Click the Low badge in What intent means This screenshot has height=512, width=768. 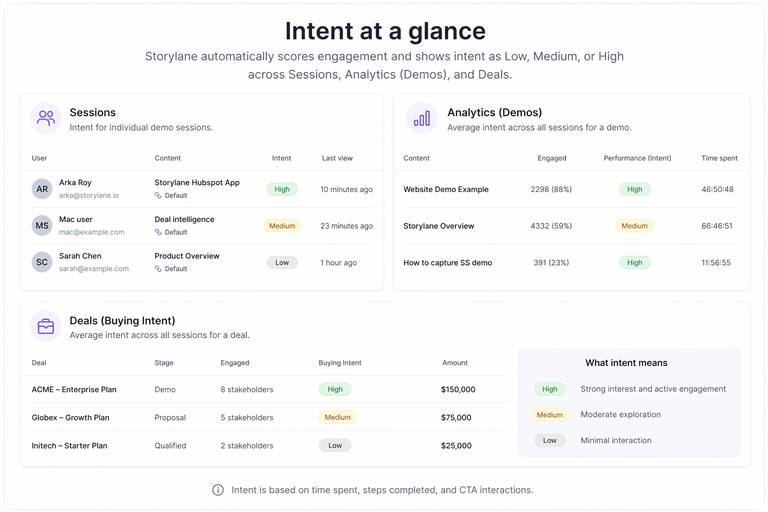550,440
